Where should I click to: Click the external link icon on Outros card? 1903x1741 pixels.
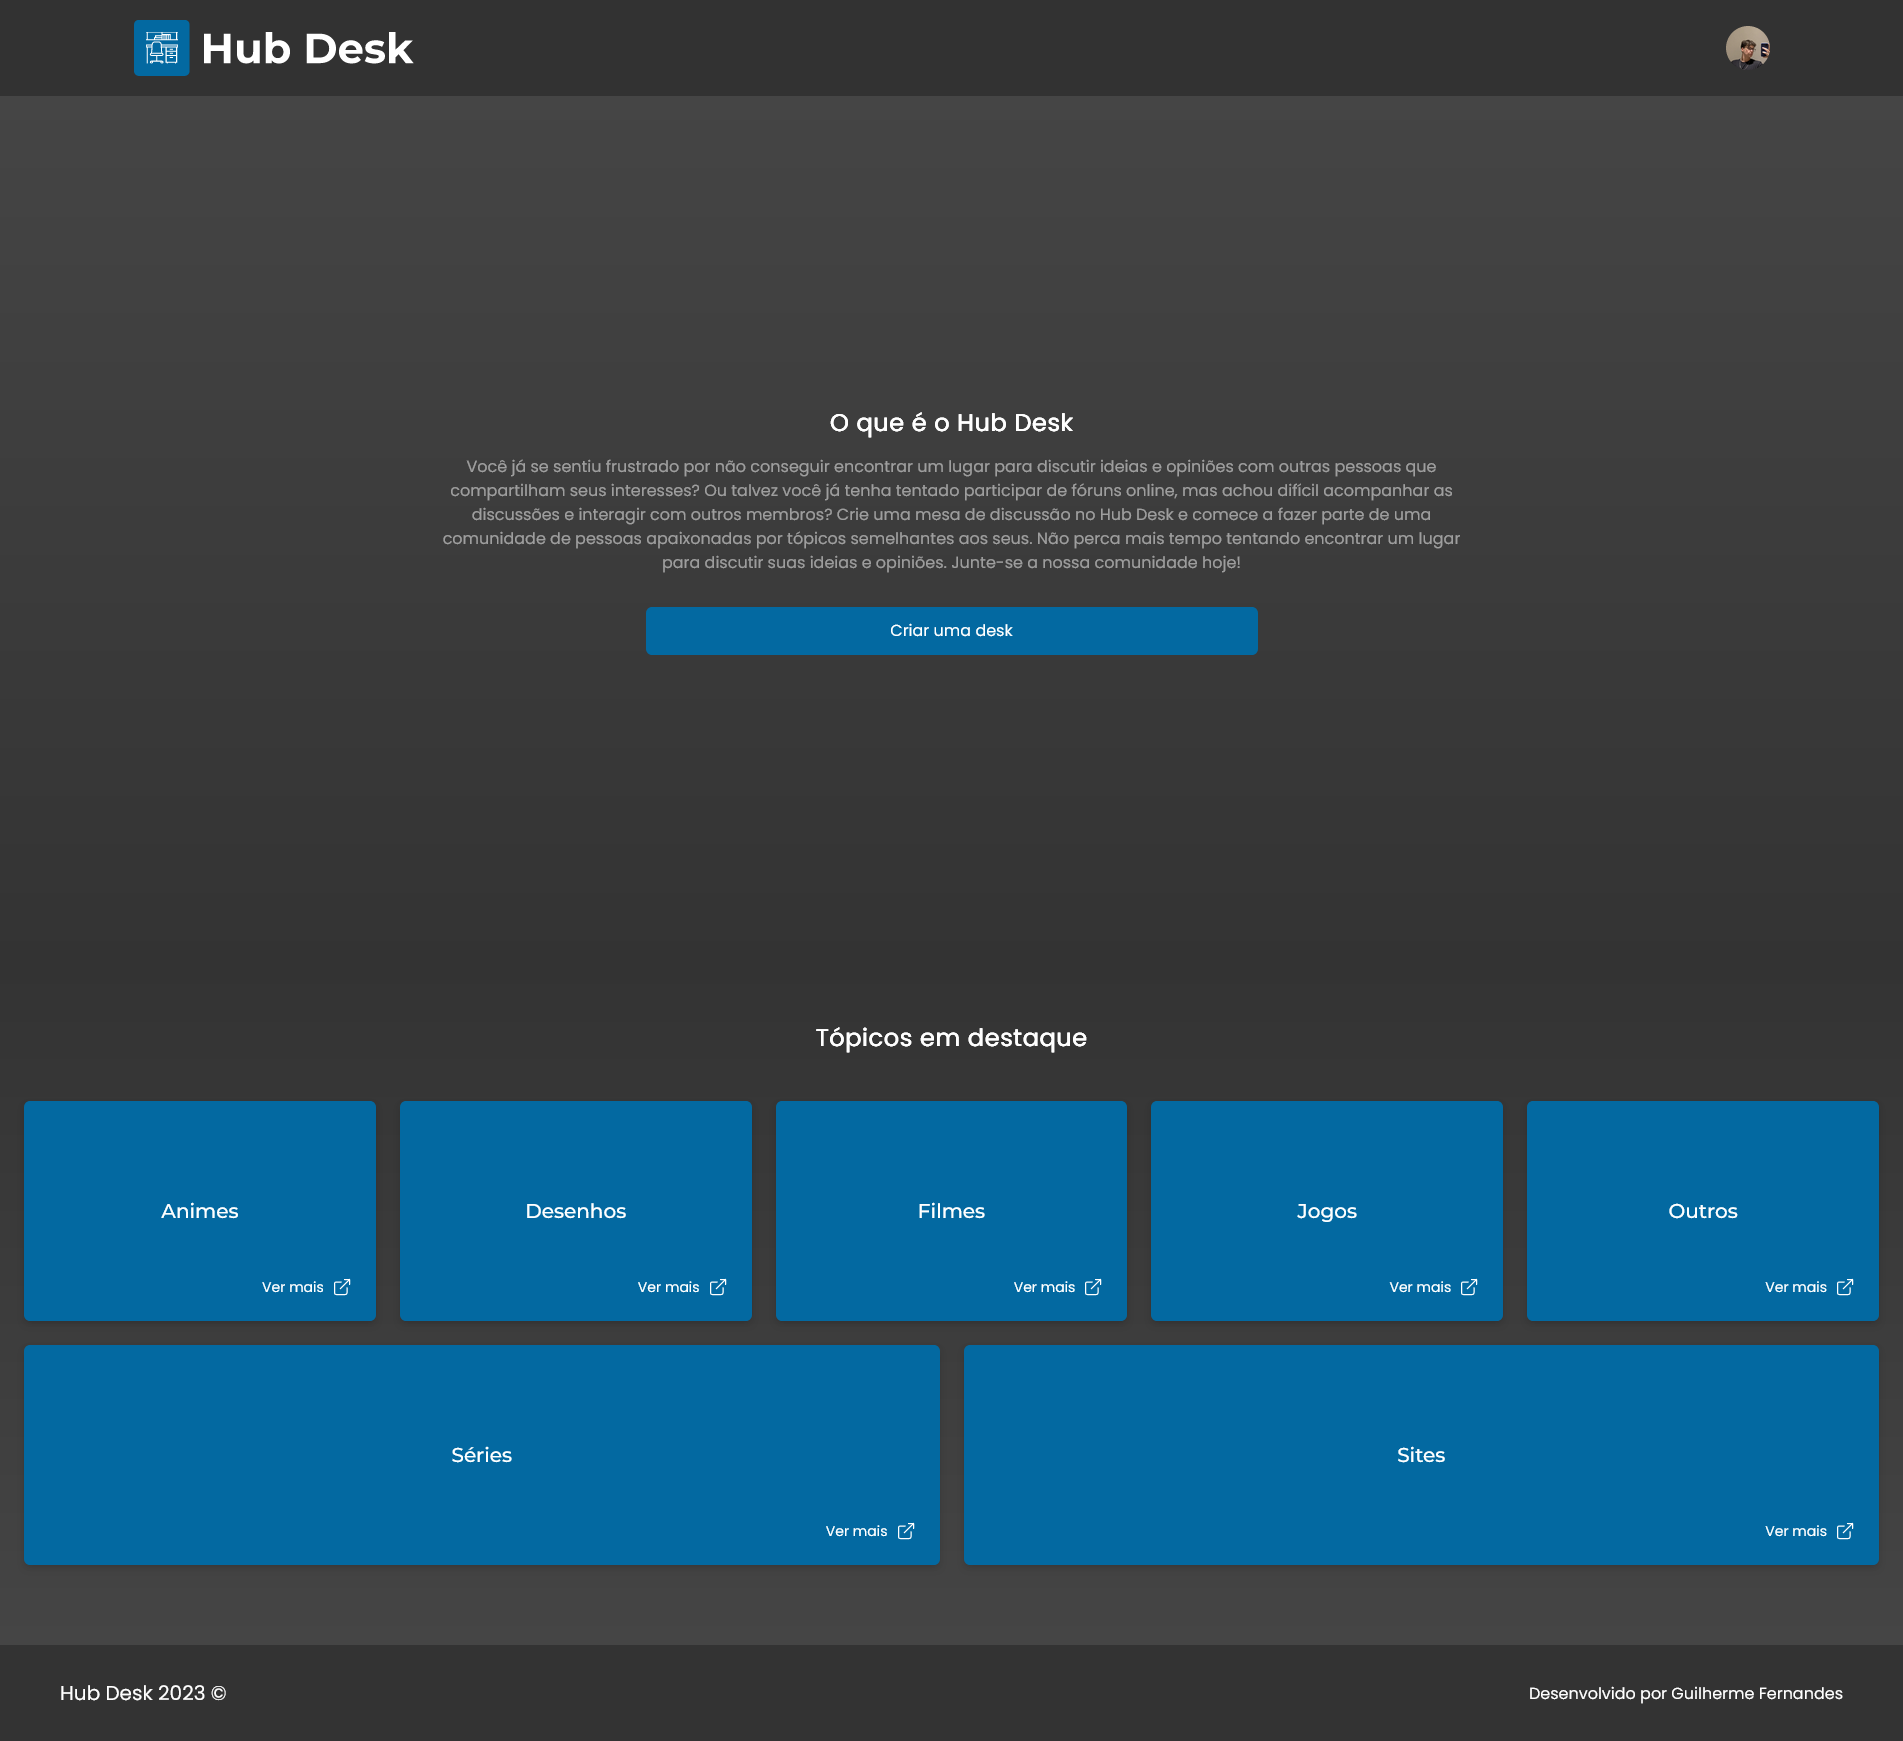[1845, 1287]
